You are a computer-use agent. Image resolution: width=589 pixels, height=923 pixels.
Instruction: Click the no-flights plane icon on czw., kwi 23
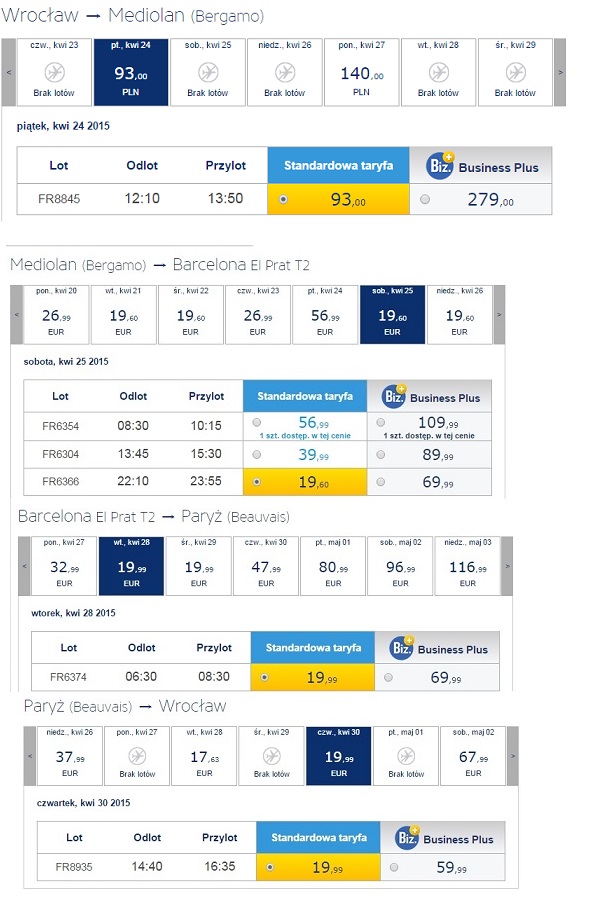[54, 72]
